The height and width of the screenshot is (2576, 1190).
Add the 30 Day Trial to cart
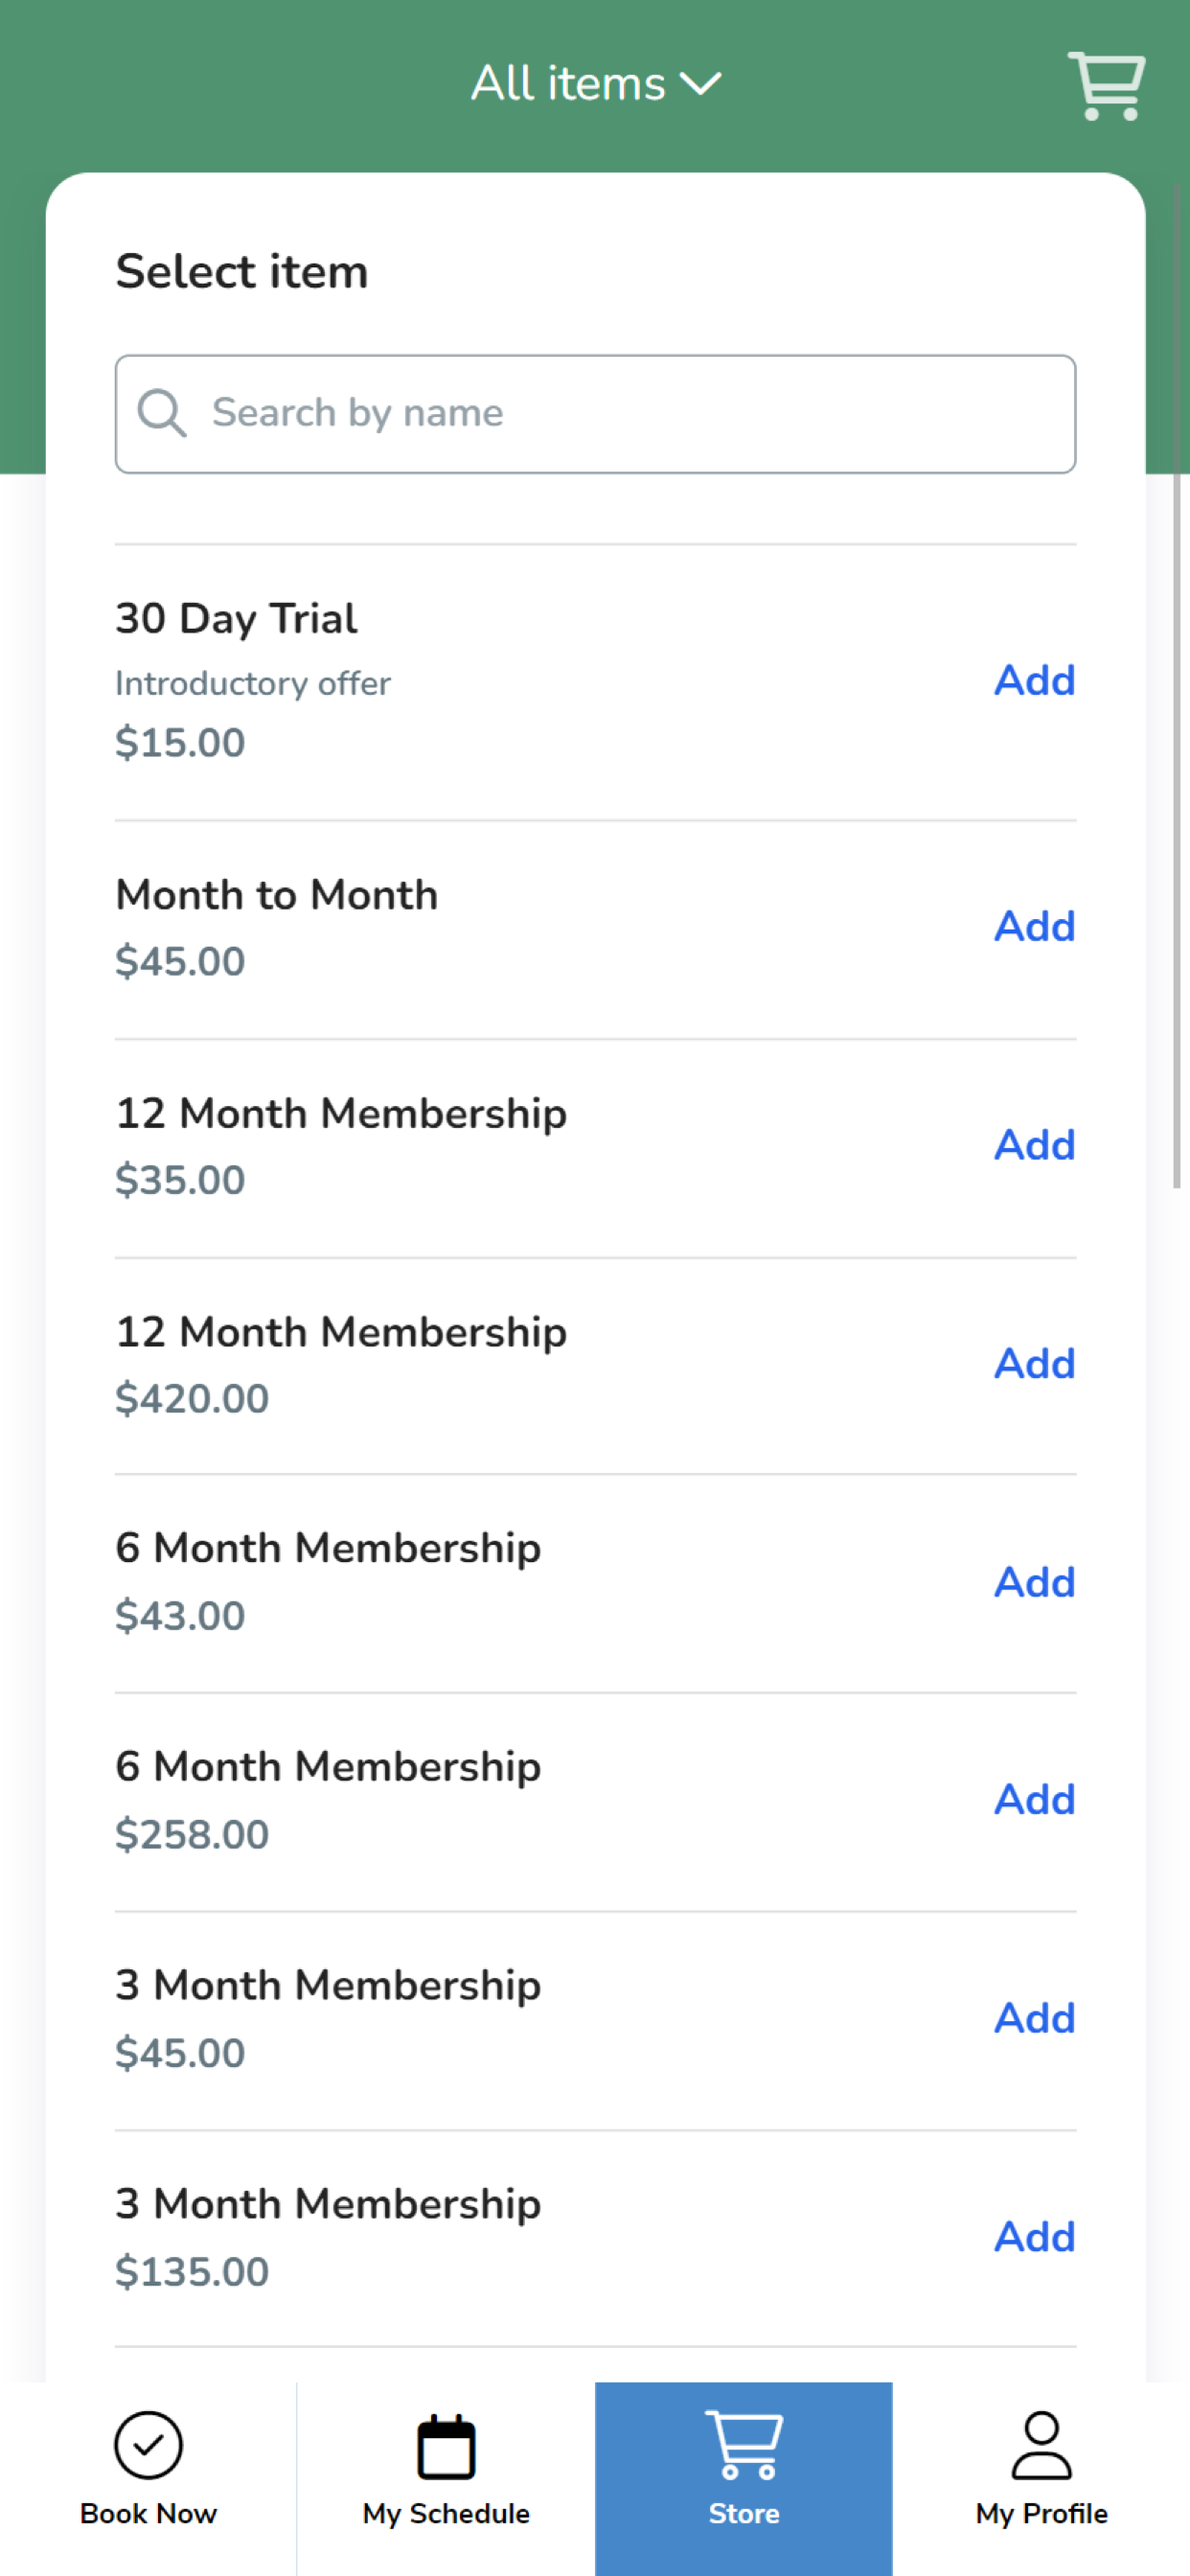pos(1034,680)
